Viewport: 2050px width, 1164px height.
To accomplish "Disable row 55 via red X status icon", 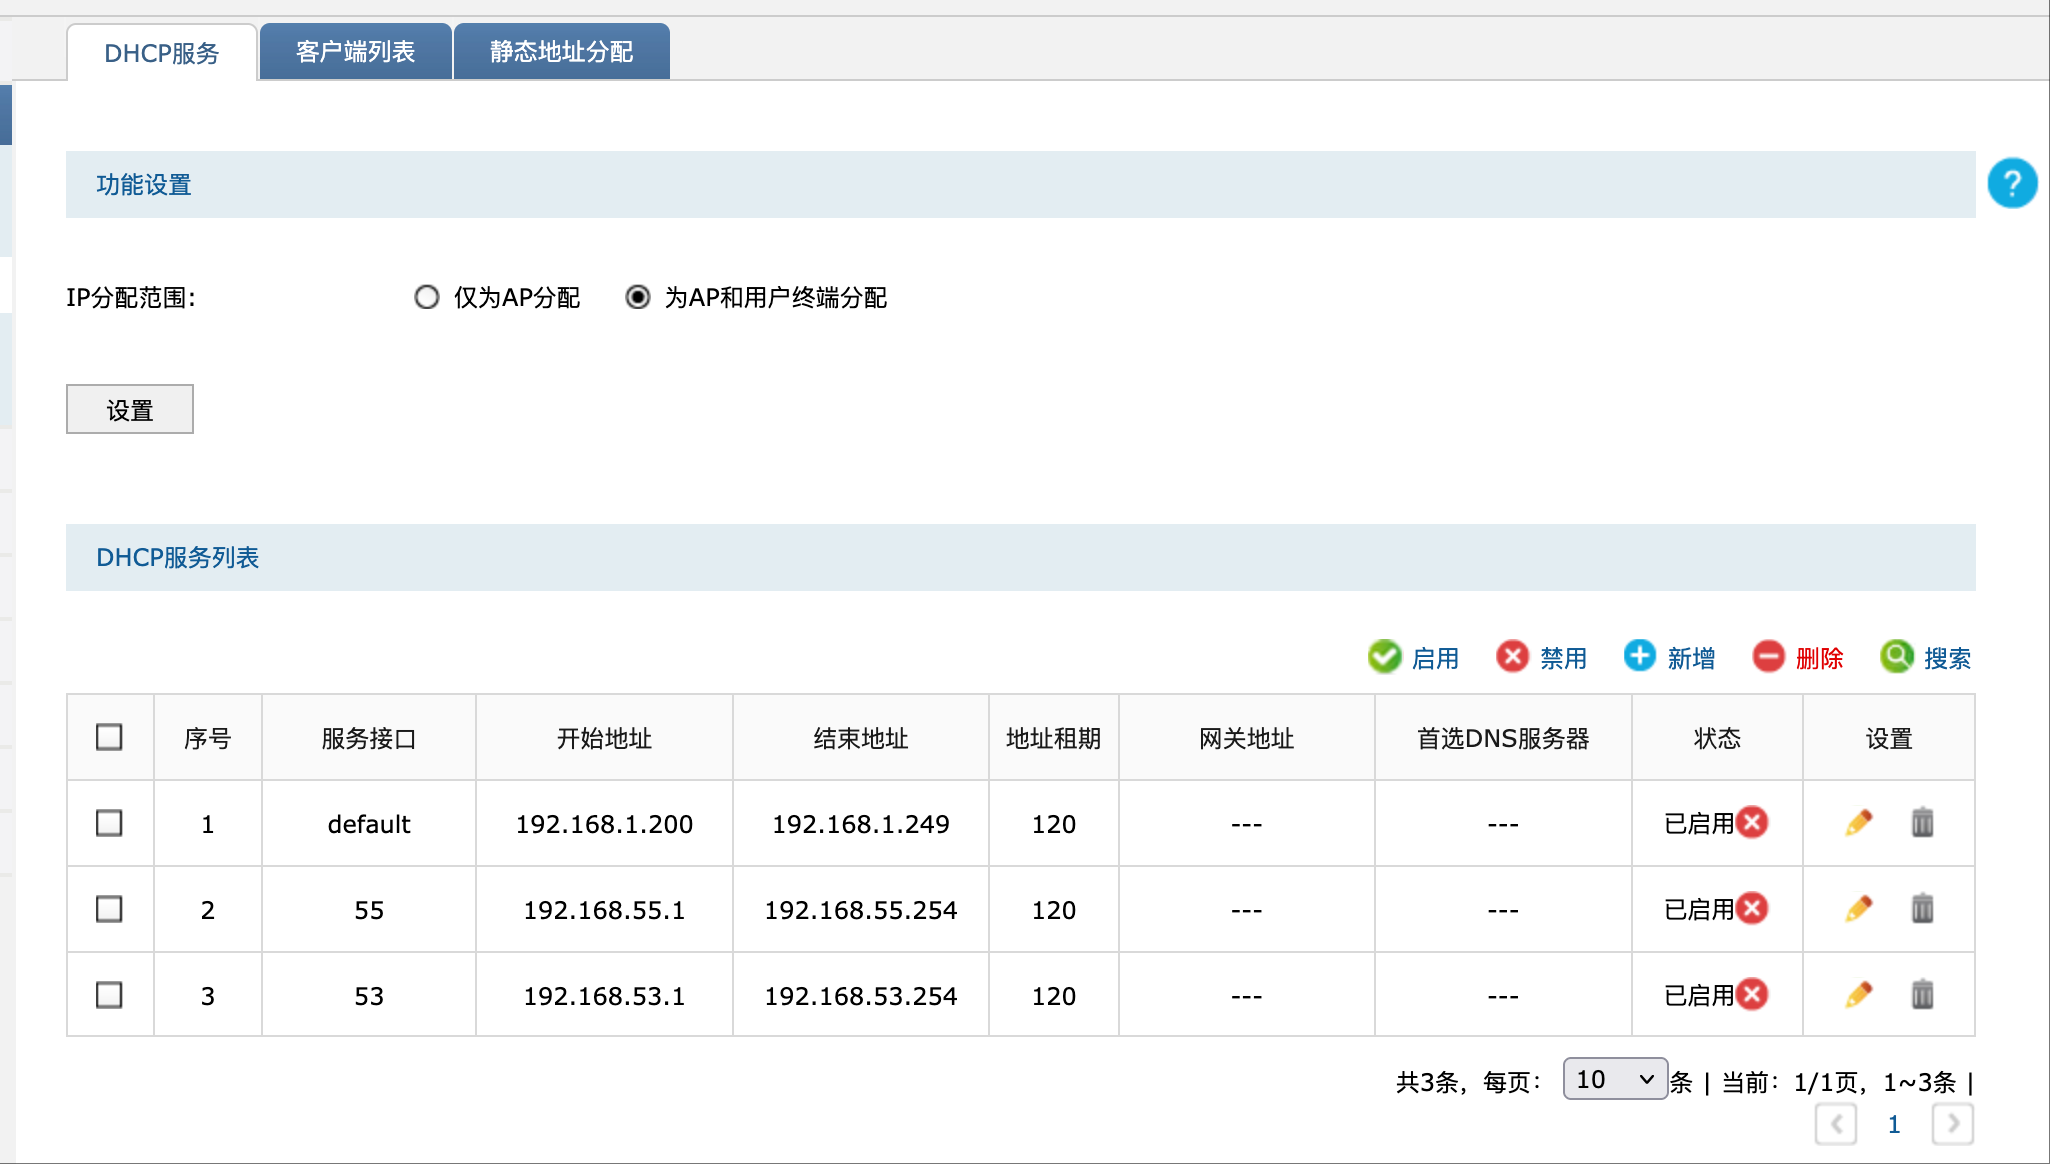I will (1752, 908).
